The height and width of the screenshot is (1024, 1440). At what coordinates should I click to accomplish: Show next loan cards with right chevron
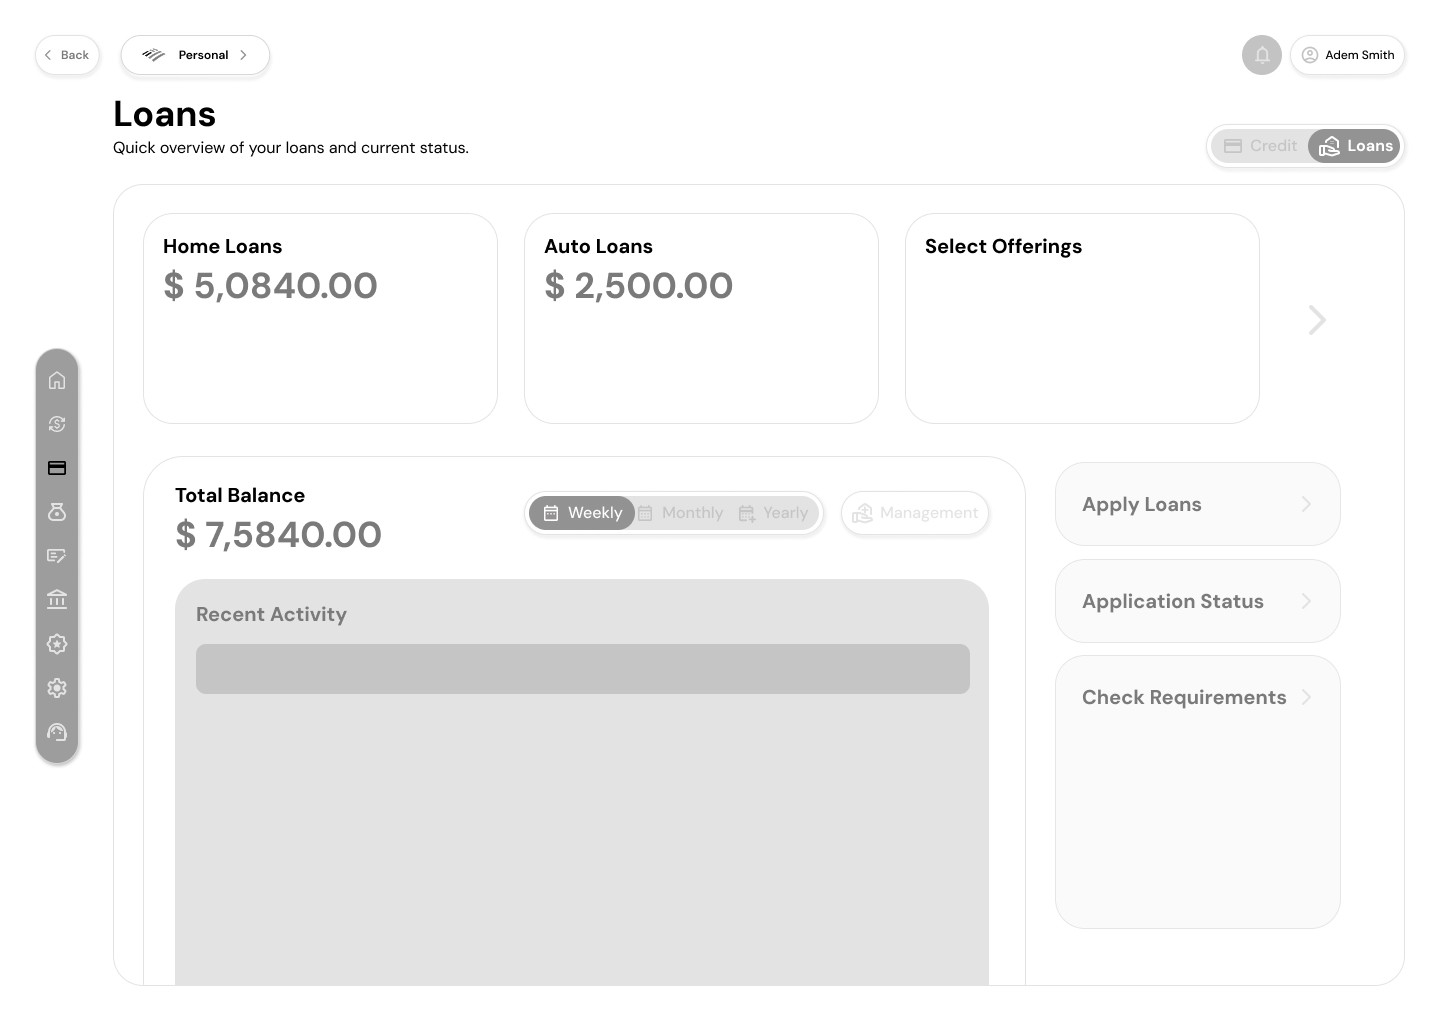click(x=1317, y=320)
